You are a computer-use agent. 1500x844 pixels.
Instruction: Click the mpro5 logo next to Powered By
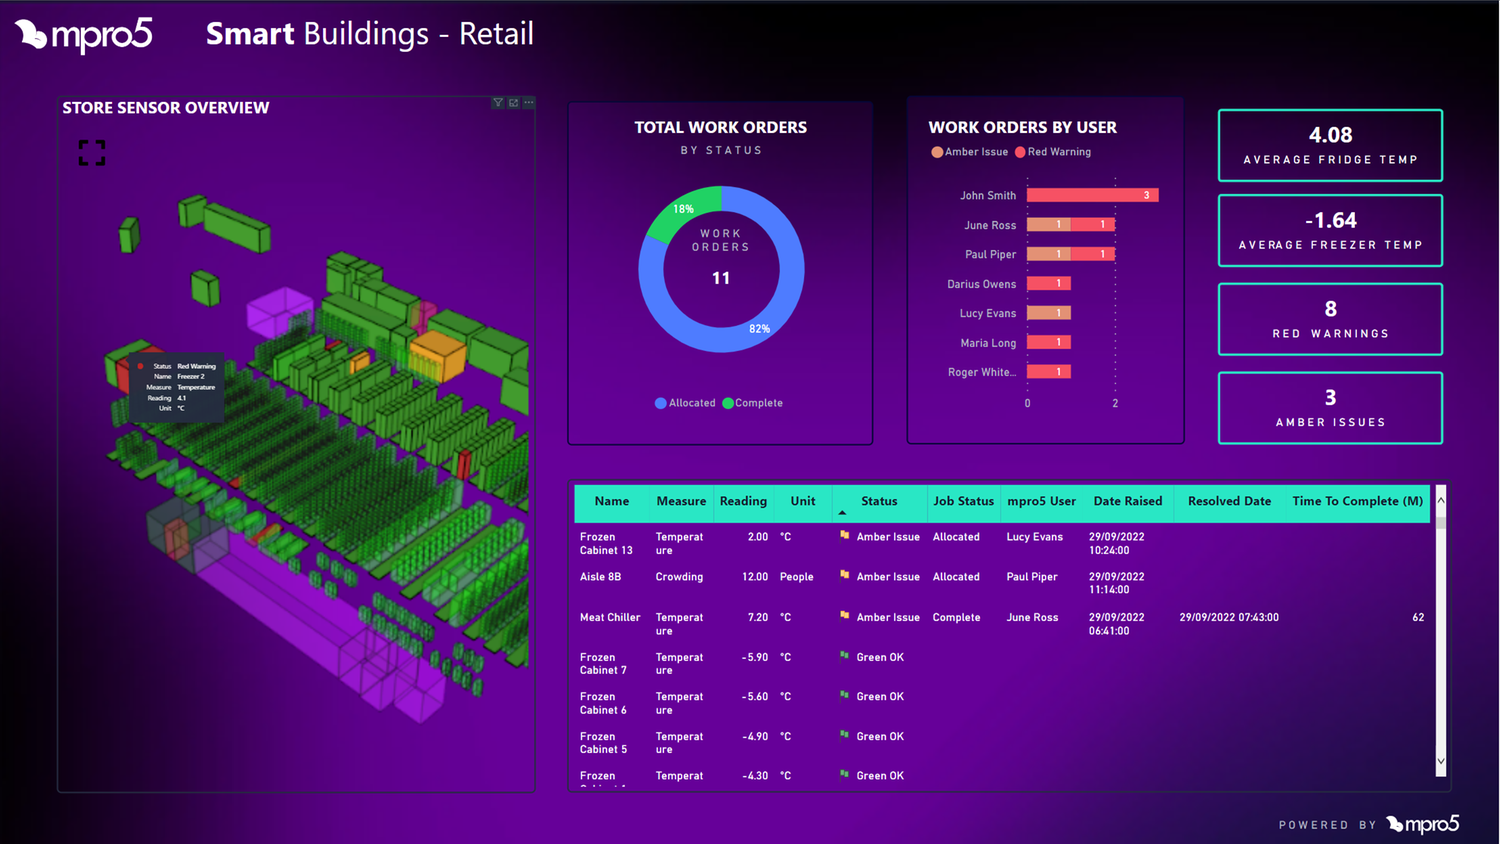pyautogui.click(x=1424, y=824)
